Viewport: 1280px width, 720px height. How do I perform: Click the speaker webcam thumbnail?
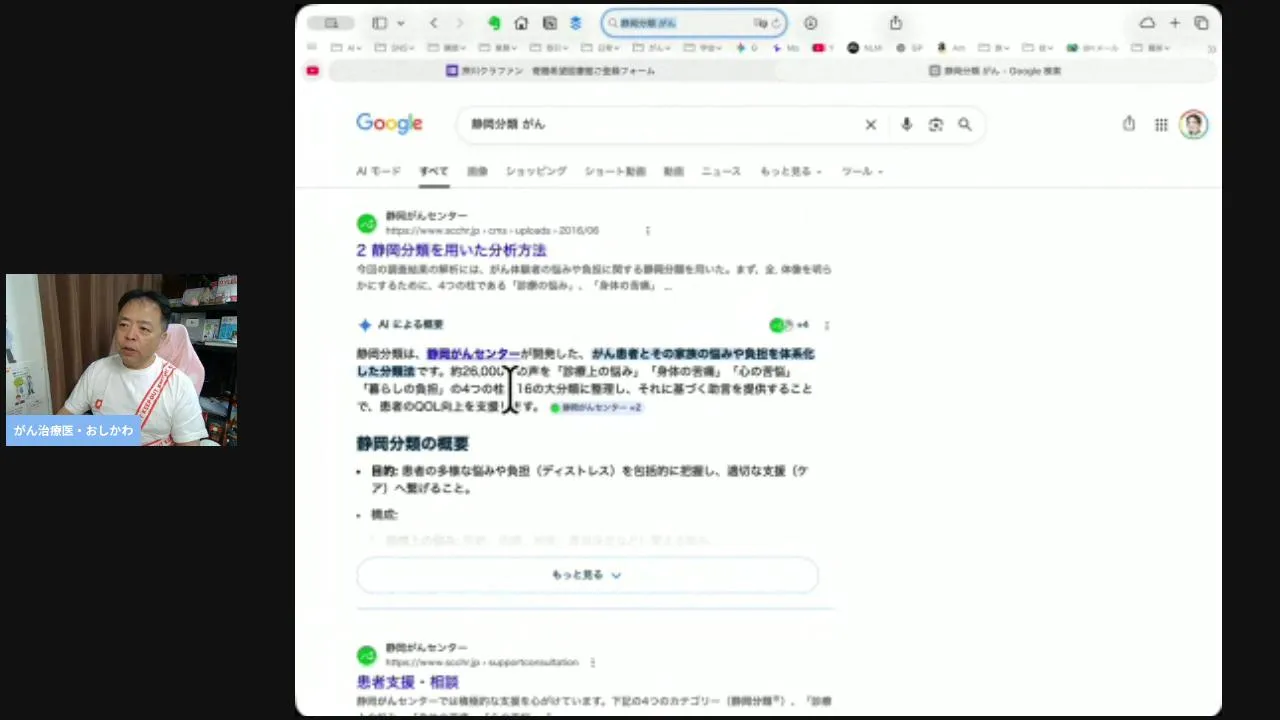pos(121,360)
